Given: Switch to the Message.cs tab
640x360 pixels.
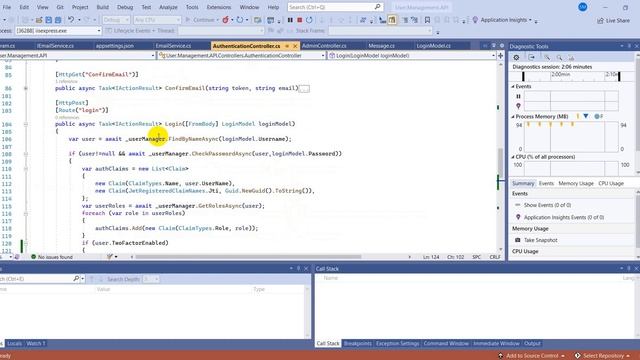Looking at the screenshot, I should [381, 46].
